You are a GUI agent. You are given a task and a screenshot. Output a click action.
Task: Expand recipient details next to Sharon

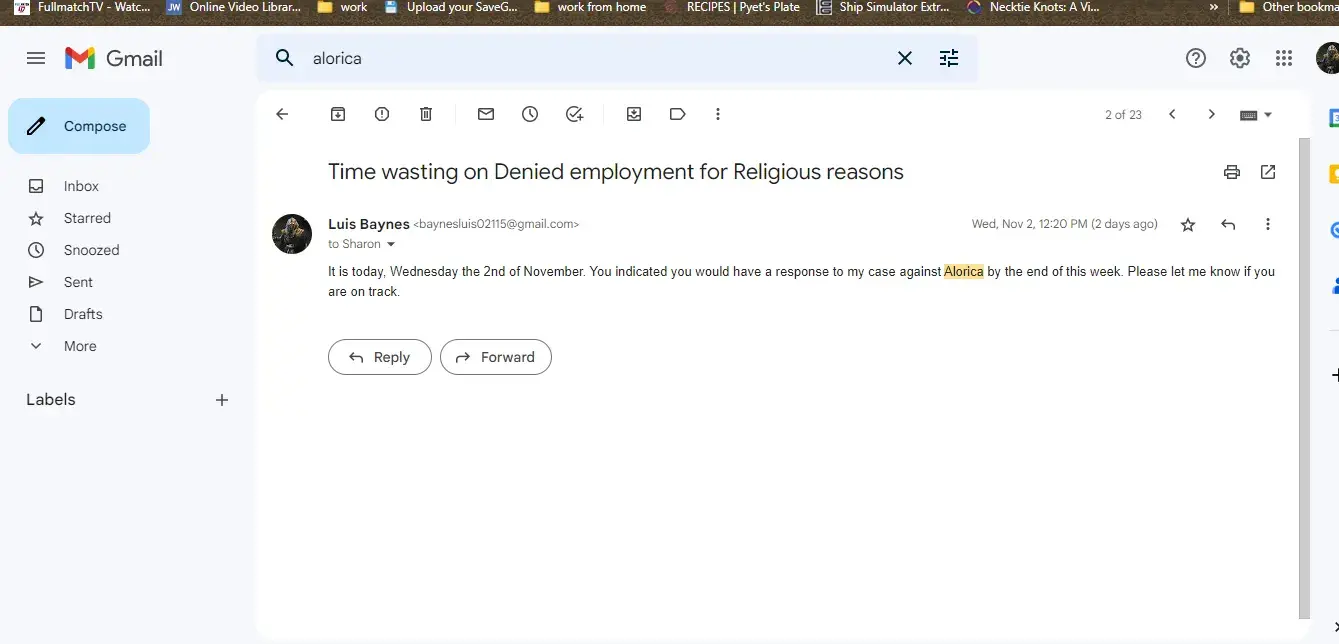[391, 245]
